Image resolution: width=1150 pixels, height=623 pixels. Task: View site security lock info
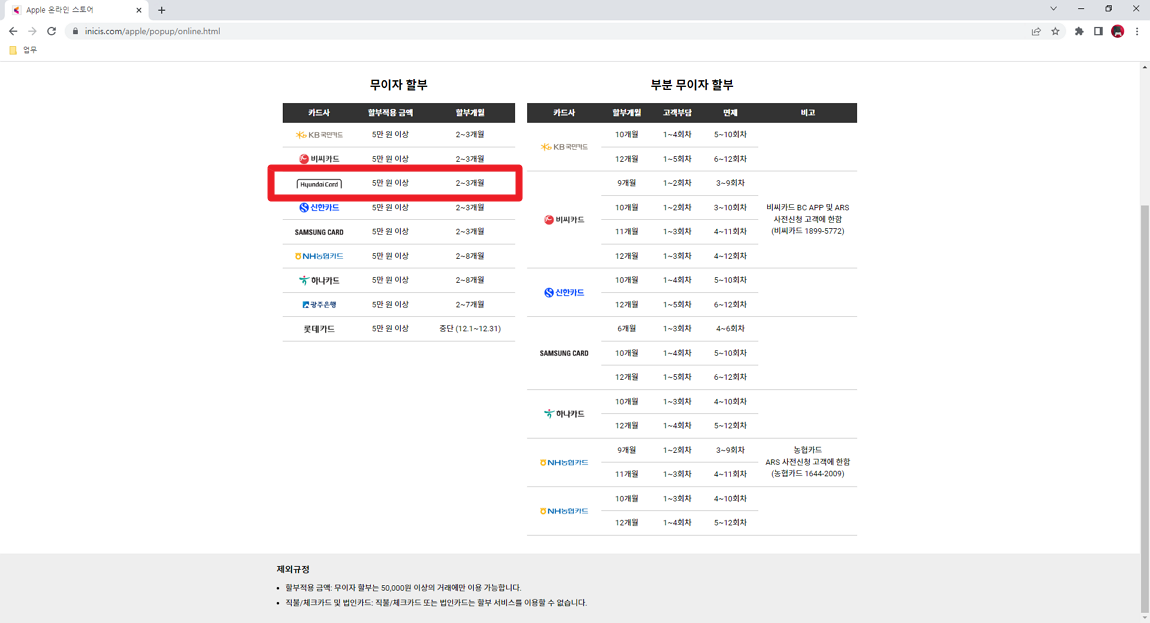coord(75,31)
